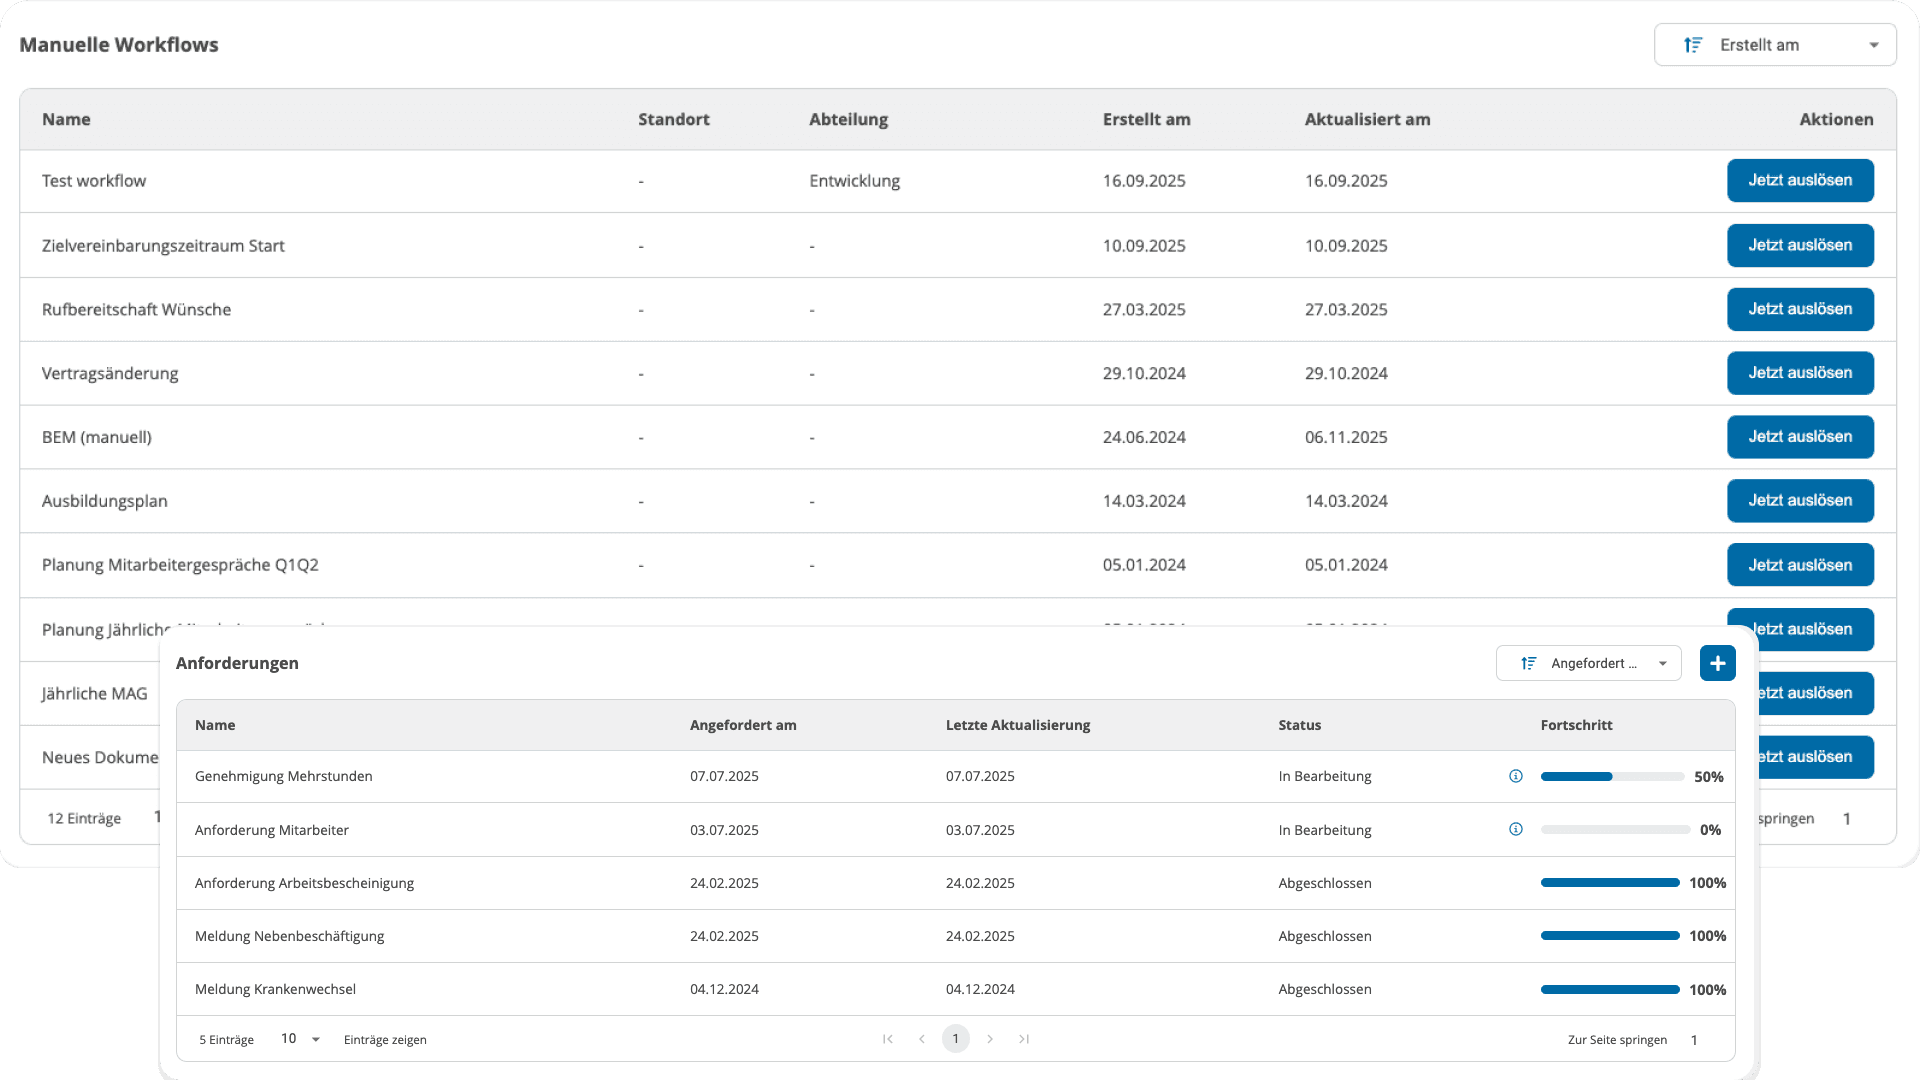Viewport: 1920px width, 1080px height.
Task: Click sort icon in Angefordert dropdown
Action: 1528,663
